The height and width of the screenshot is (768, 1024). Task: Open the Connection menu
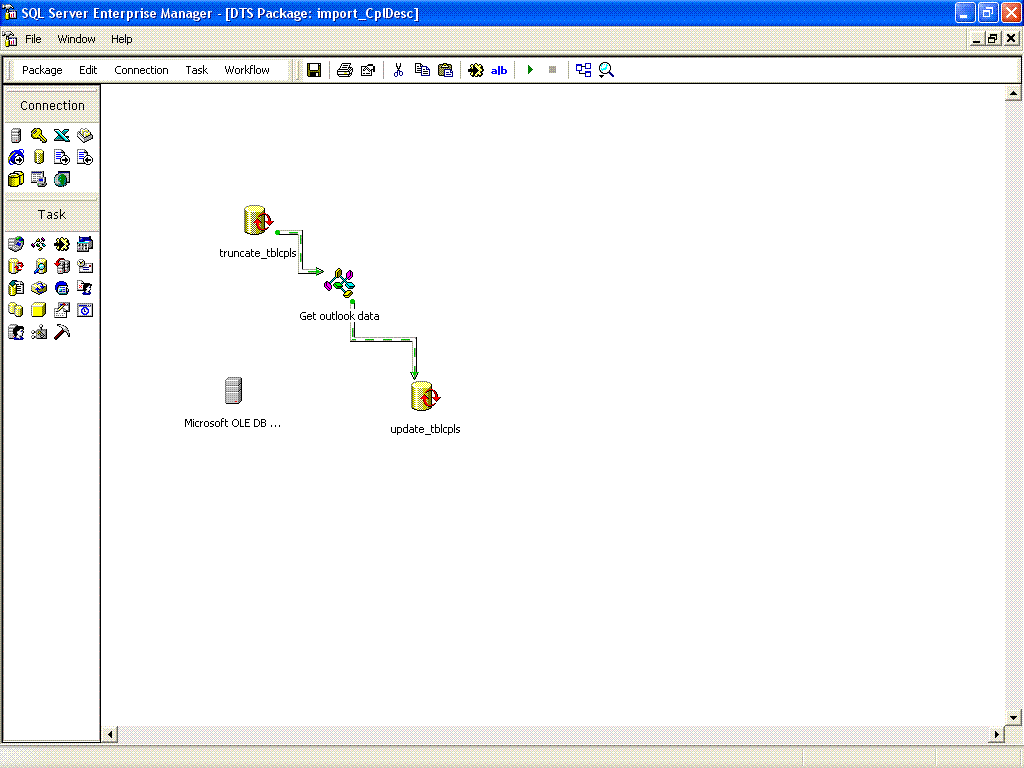pyautogui.click(x=141, y=70)
